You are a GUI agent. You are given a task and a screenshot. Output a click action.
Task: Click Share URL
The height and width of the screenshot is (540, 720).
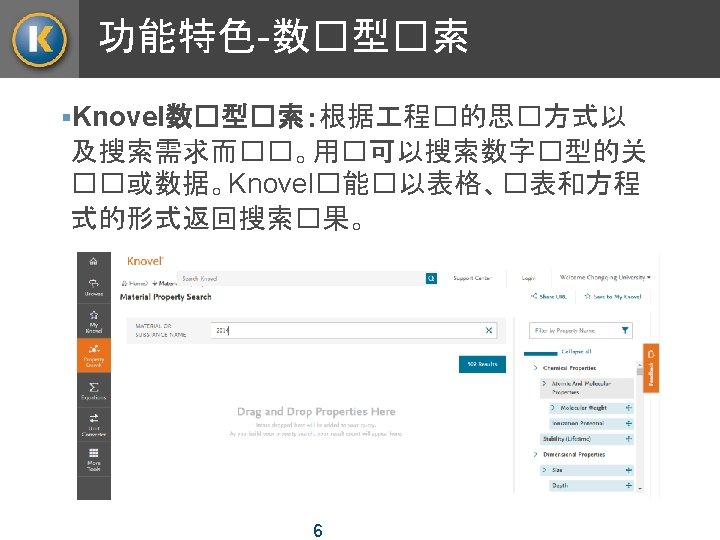549,297
